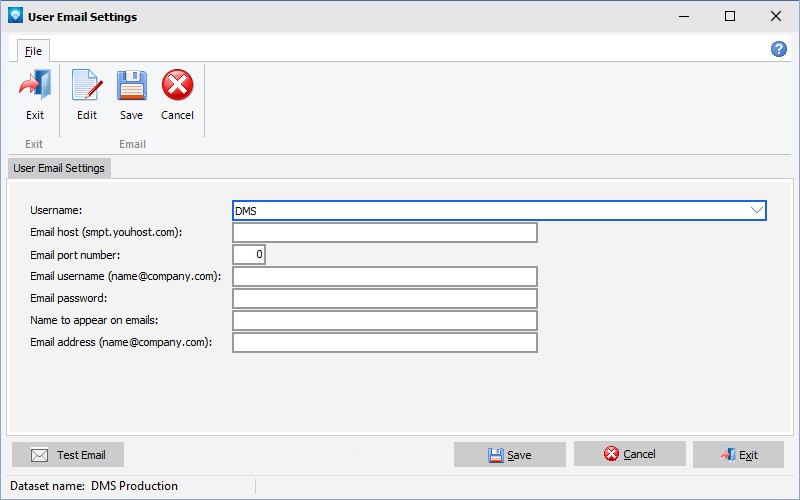
Task: Open the File ribbon tab
Action: (33, 50)
